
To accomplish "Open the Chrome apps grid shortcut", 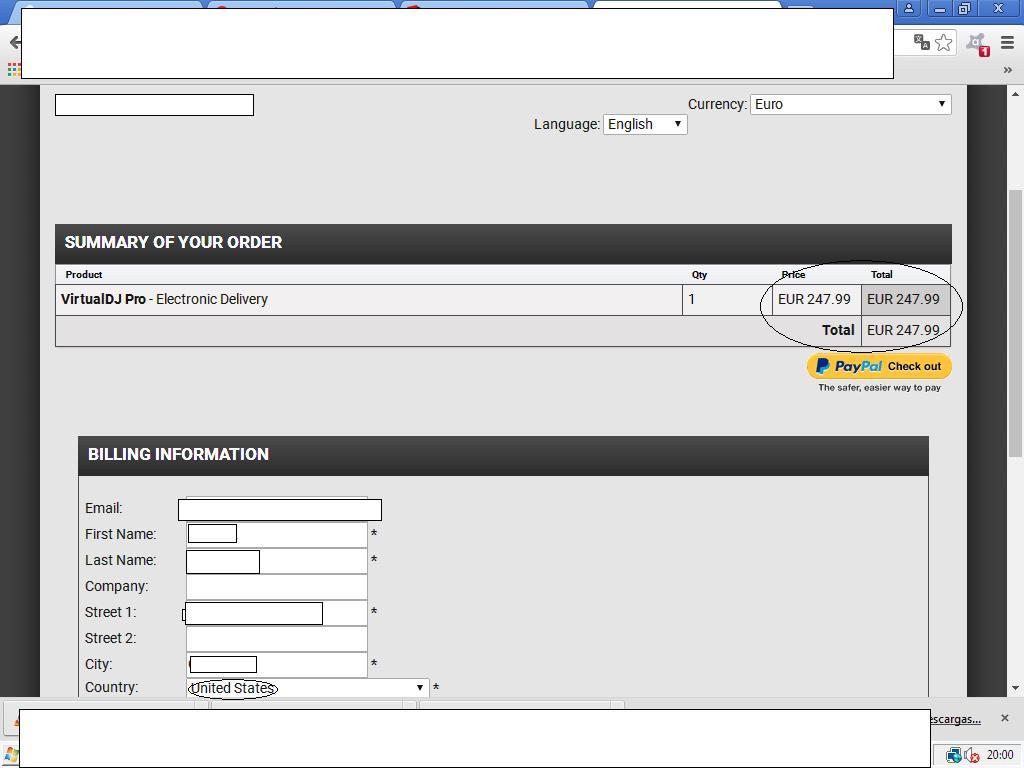I will (x=13, y=69).
